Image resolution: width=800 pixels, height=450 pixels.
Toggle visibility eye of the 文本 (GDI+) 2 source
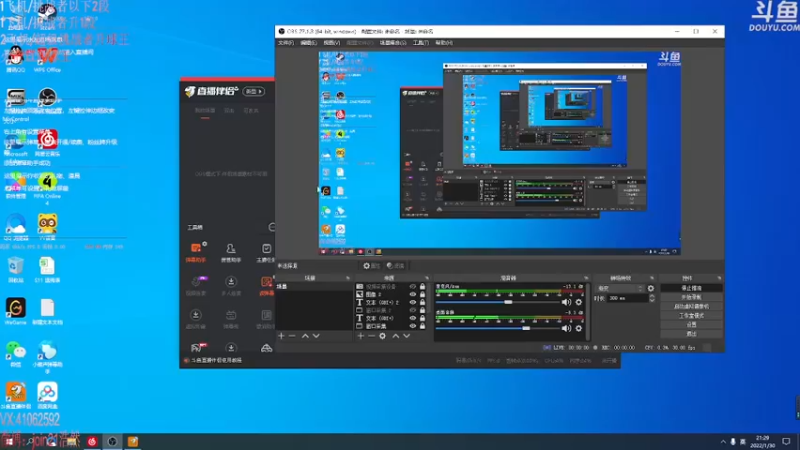[x=413, y=302]
